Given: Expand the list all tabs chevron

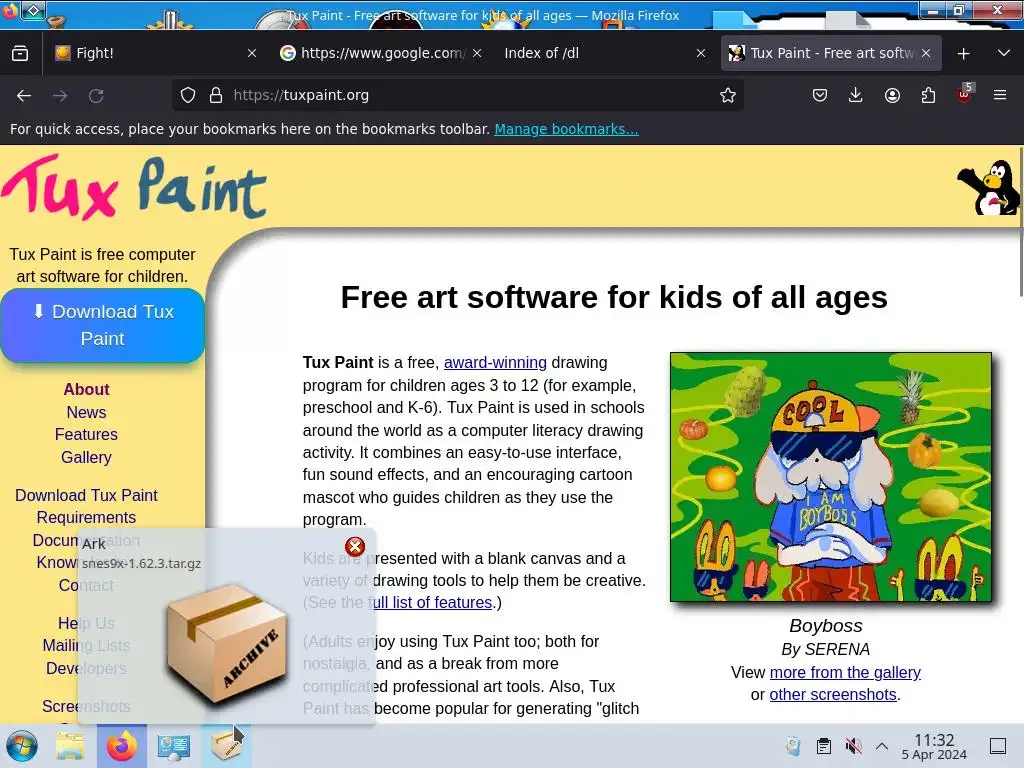Looking at the screenshot, I should pos(1004,53).
